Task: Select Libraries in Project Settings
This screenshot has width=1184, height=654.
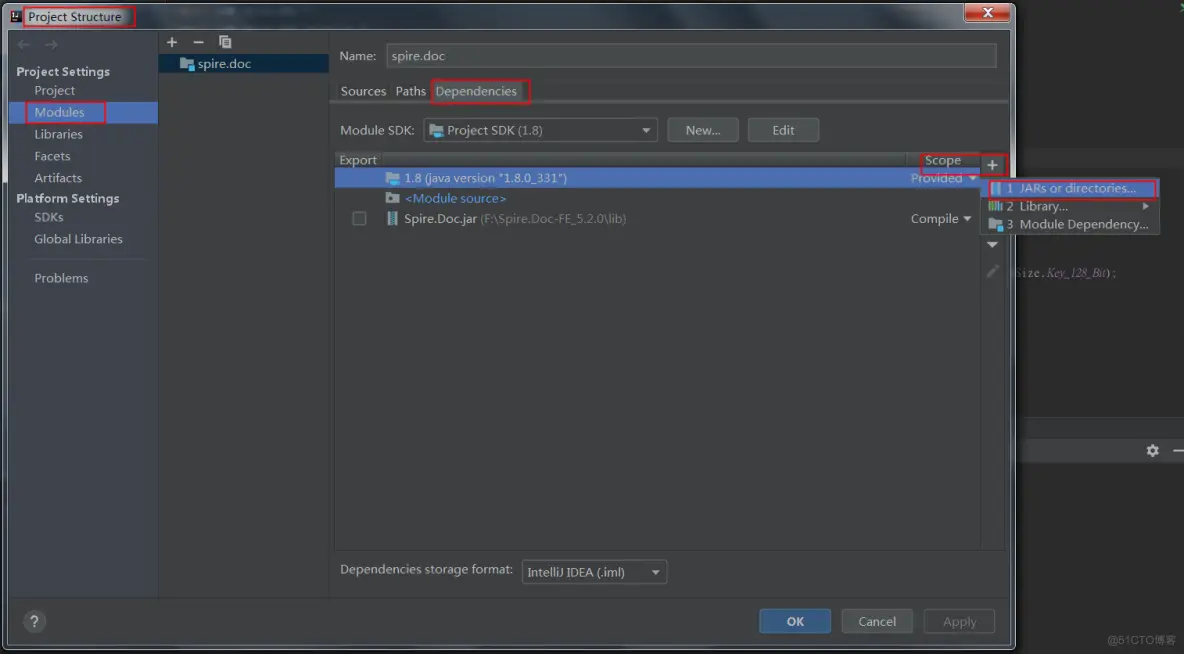Action: [x=58, y=134]
